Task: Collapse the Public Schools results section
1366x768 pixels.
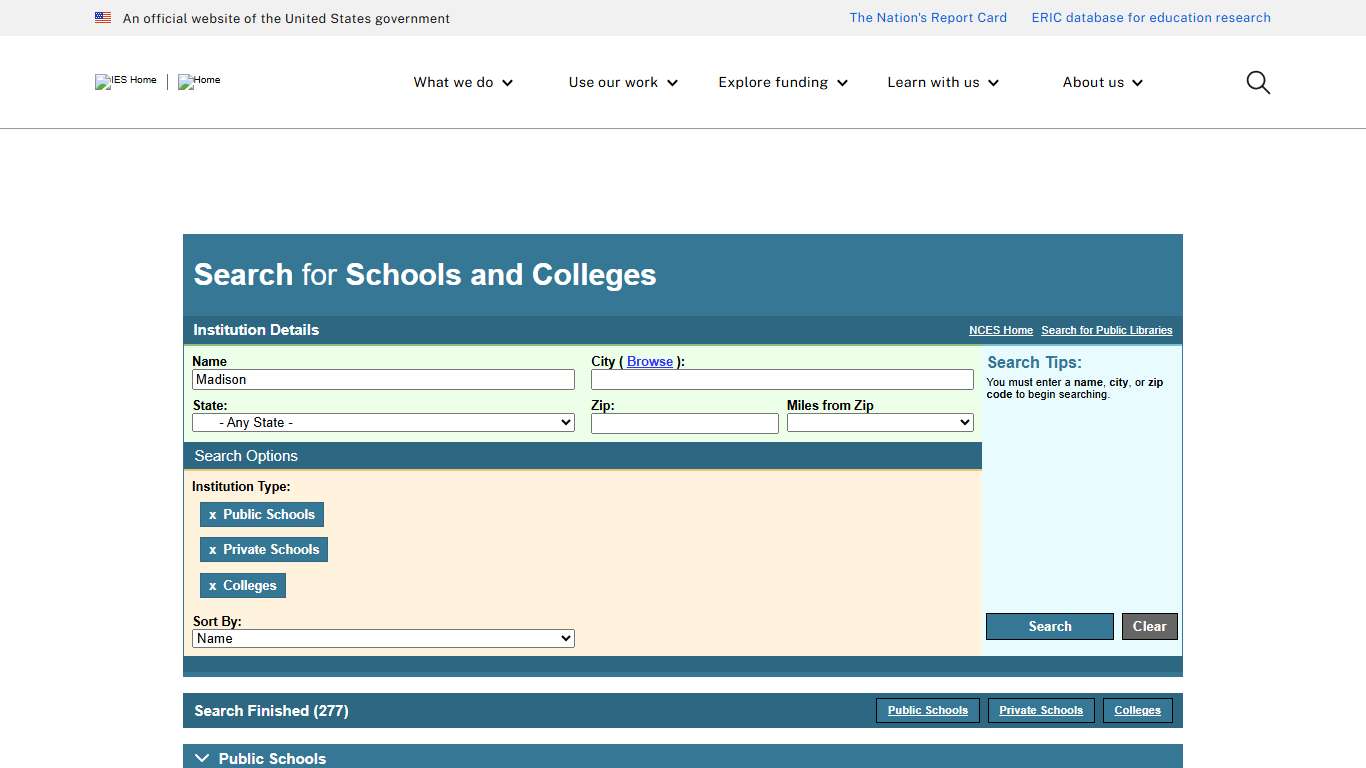Action: point(202,758)
